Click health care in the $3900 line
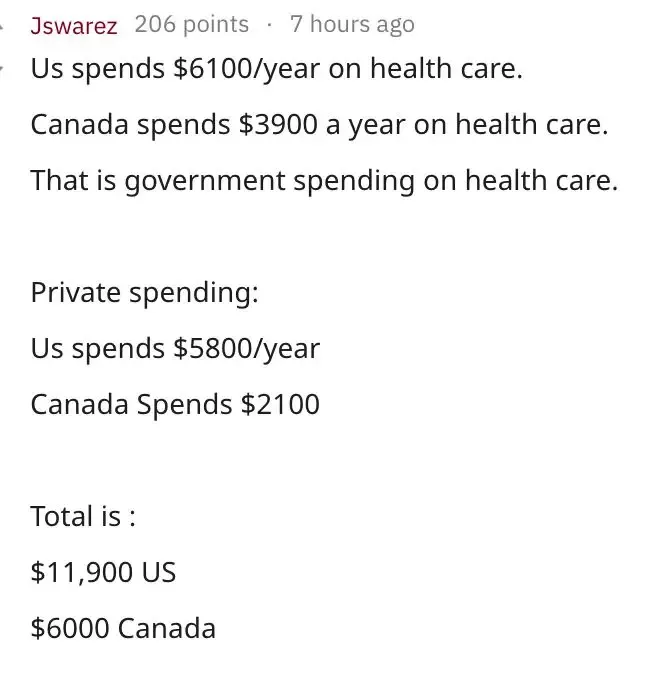Screen dimensions: 664x676 [532, 125]
